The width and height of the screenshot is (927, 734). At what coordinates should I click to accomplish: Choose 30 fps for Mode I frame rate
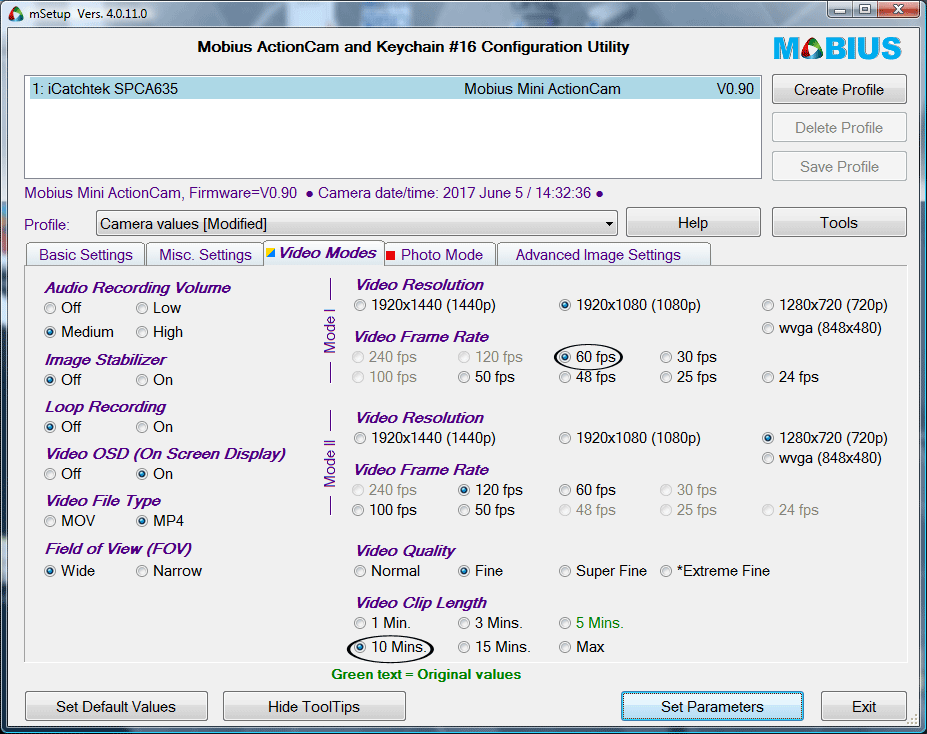pyautogui.click(x=688, y=357)
